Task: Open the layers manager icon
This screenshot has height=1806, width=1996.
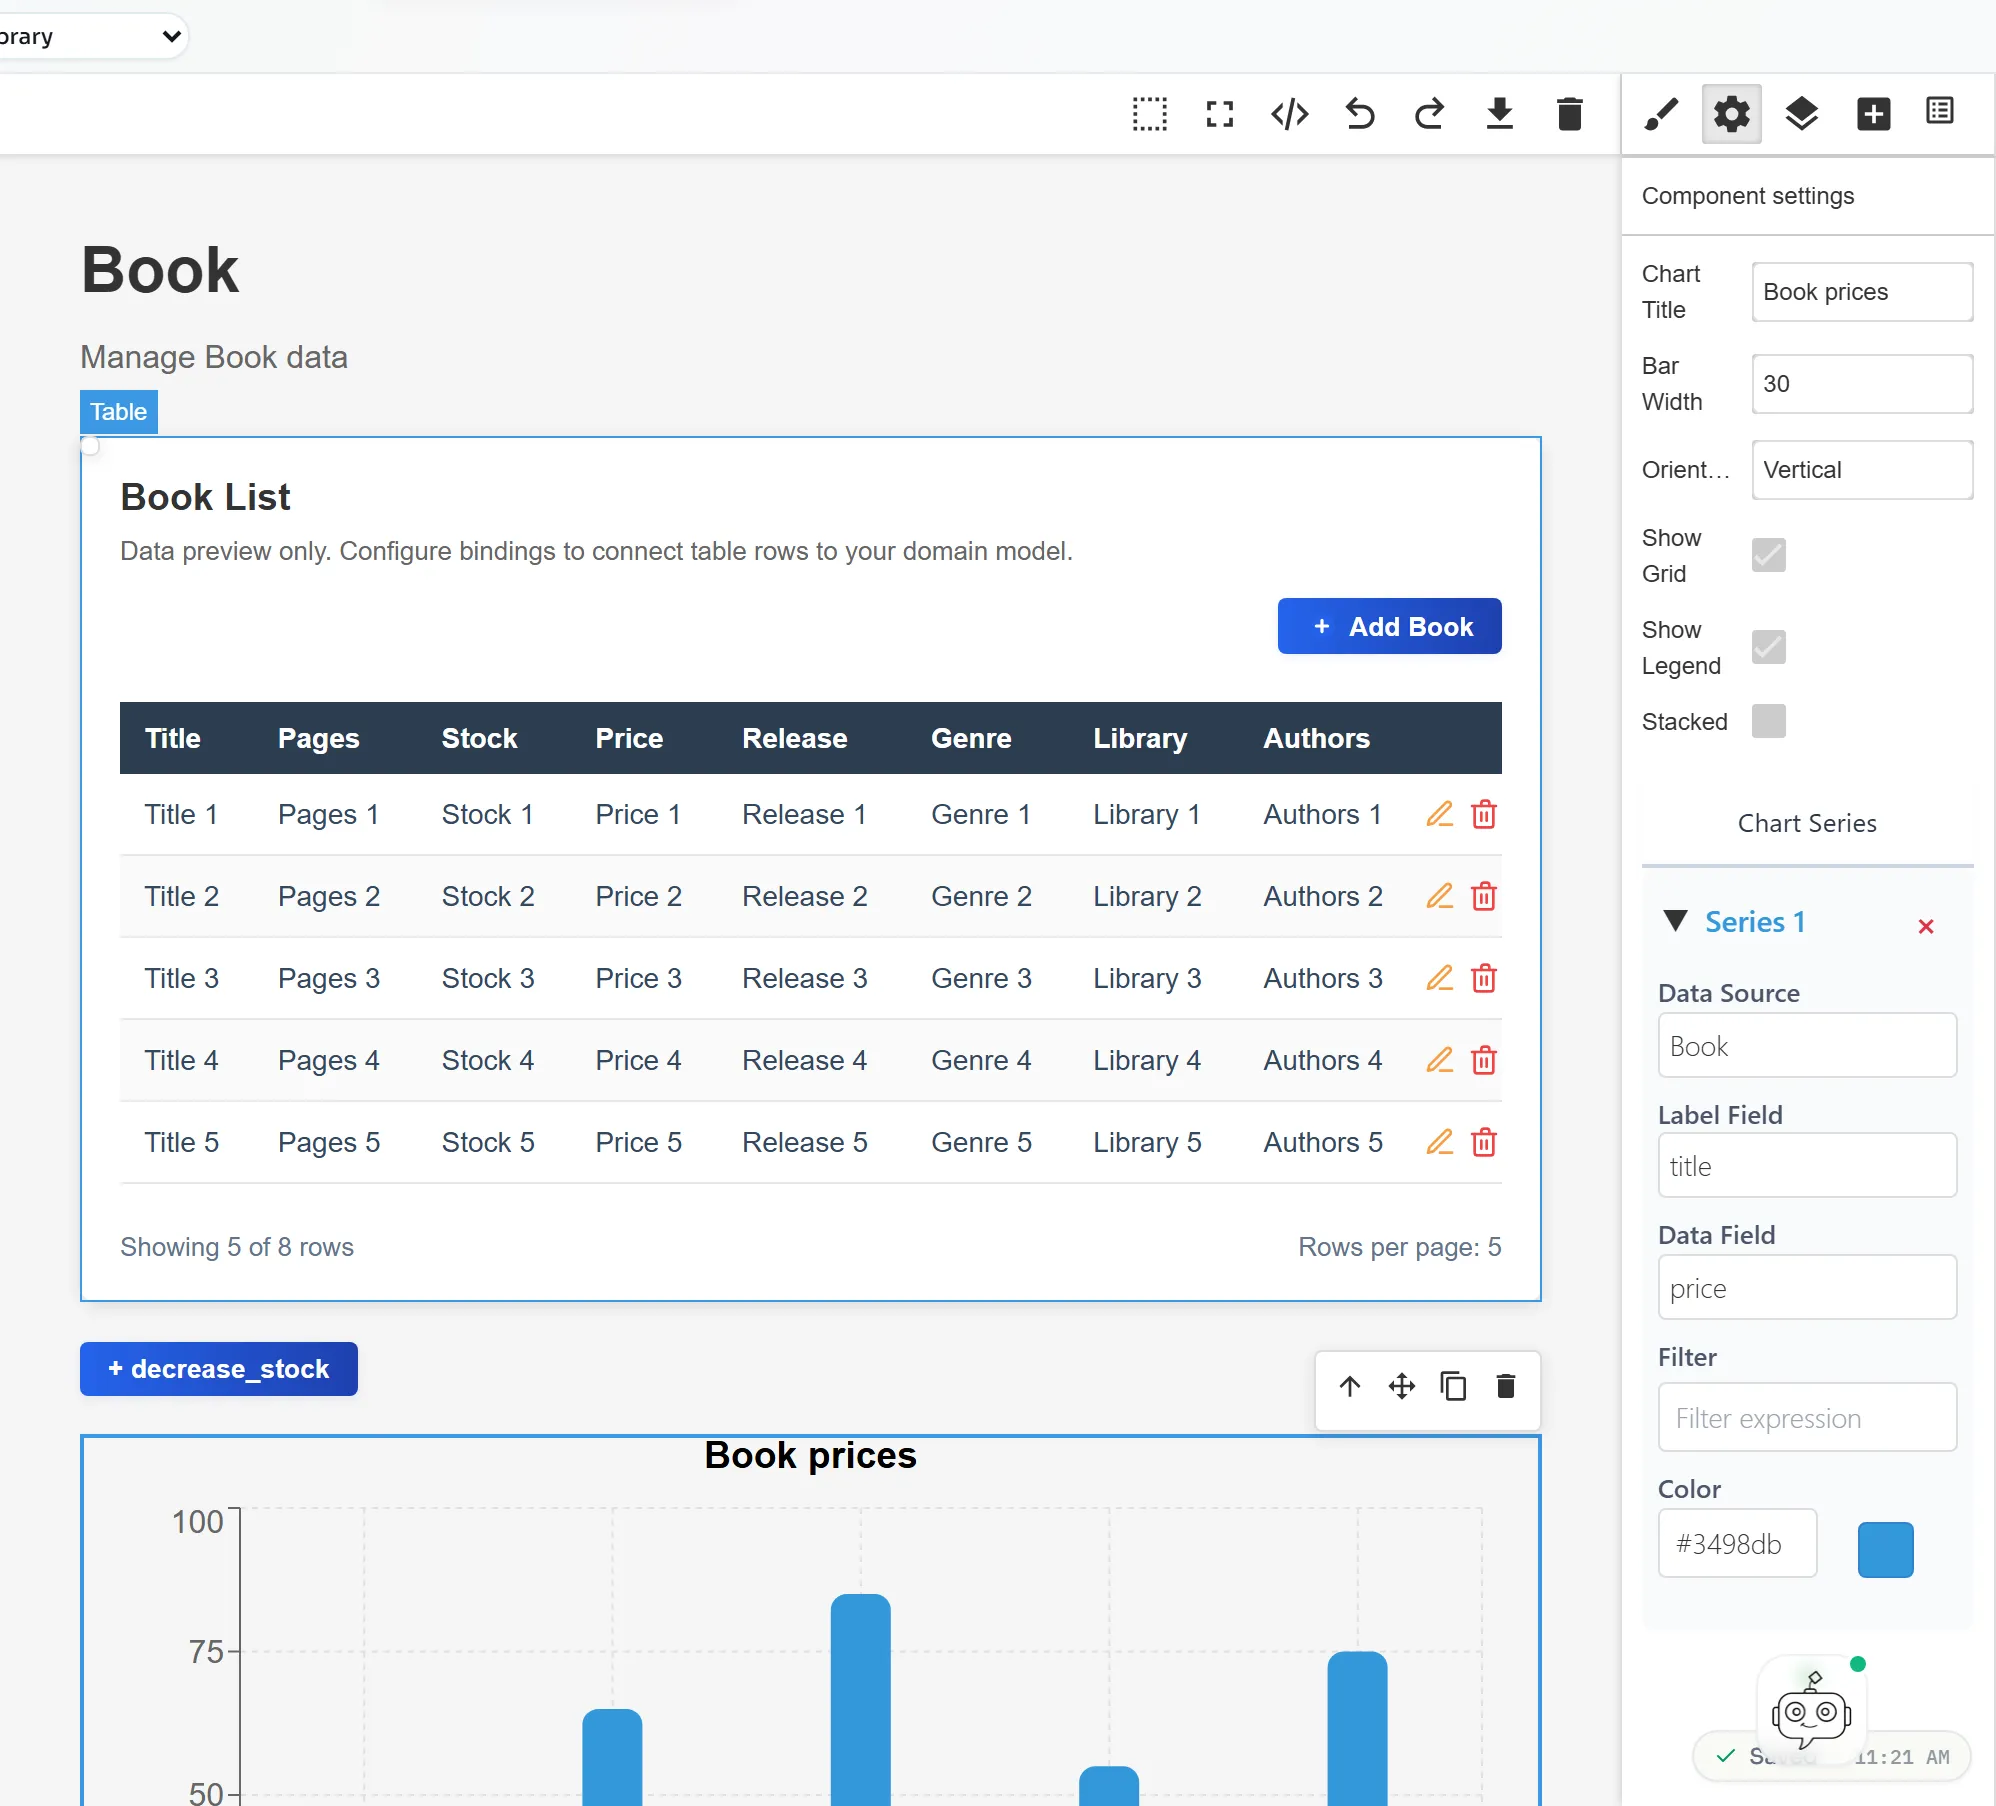Action: click(1802, 114)
